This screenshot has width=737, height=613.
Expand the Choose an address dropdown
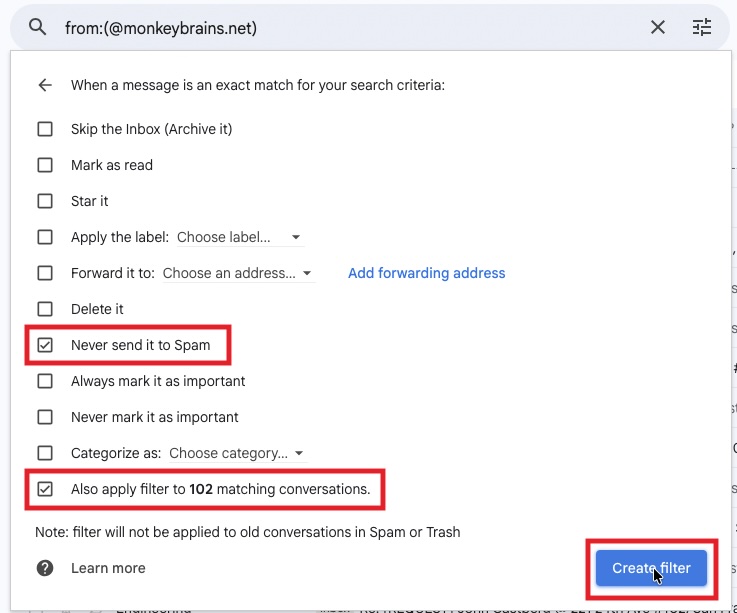pos(238,273)
